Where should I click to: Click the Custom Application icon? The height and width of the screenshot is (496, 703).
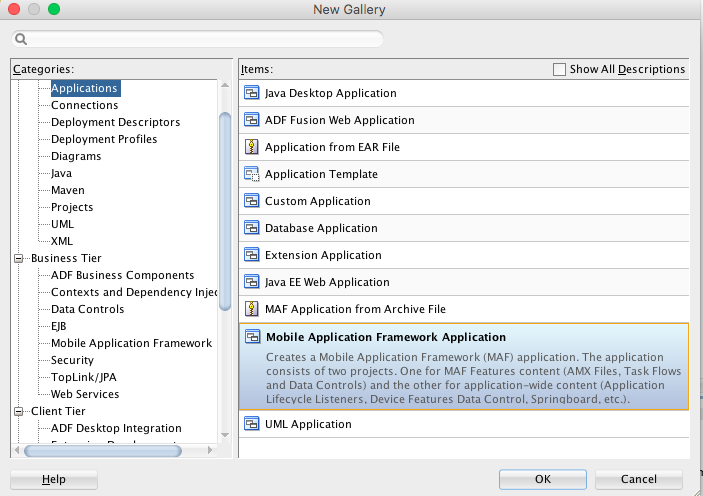pyautogui.click(x=252, y=200)
